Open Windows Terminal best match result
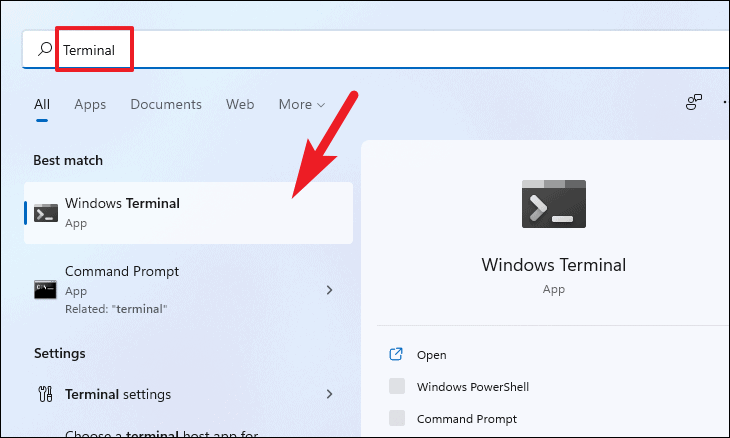This screenshot has height=438, width=730. pyautogui.click(x=189, y=213)
